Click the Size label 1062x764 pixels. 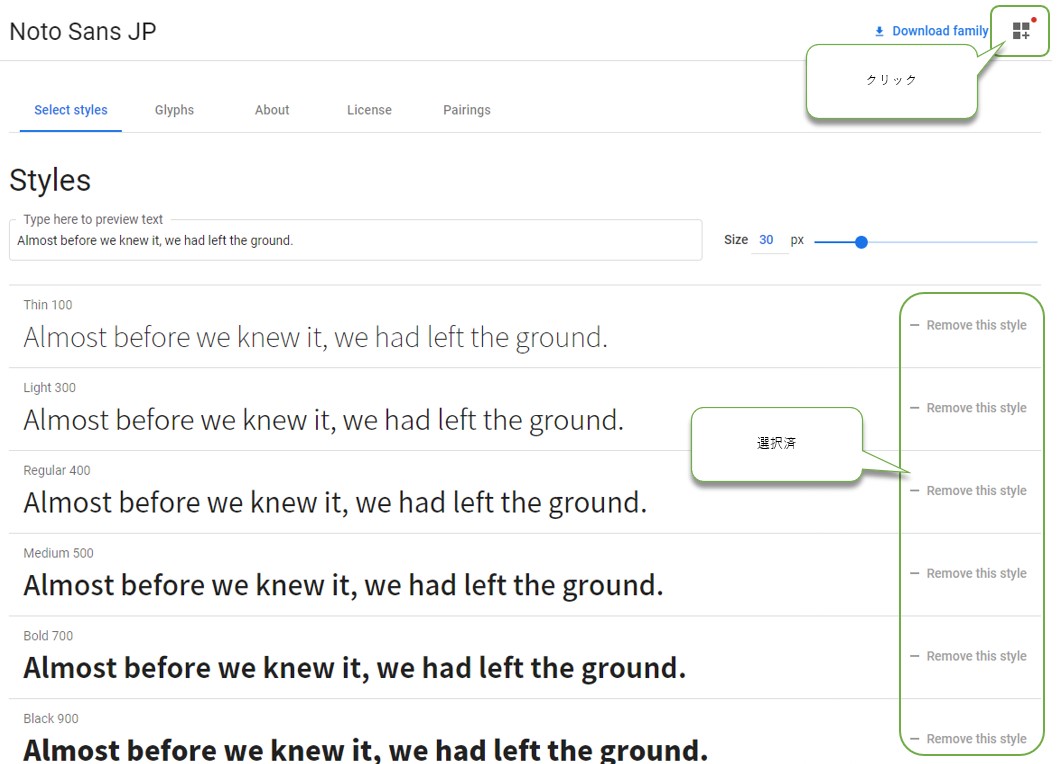pyautogui.click(x=736, y=240)
